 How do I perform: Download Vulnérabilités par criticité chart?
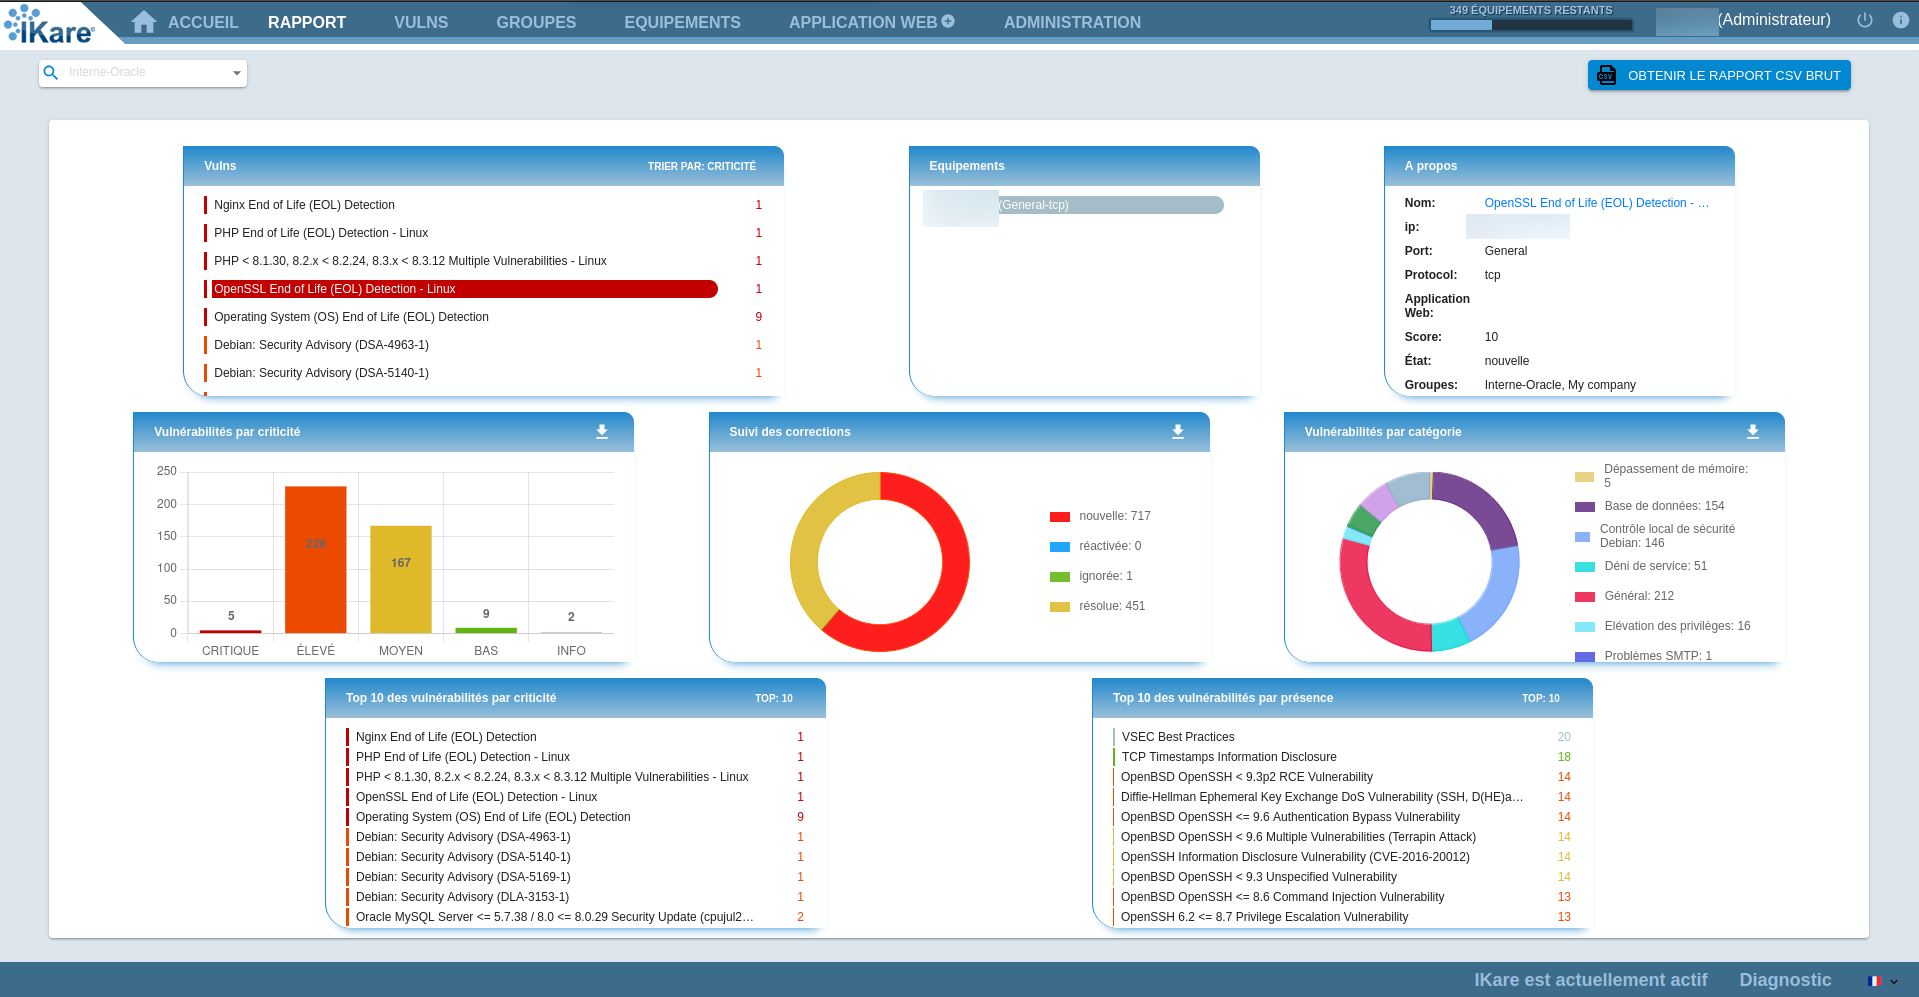[x=602, y=432]
